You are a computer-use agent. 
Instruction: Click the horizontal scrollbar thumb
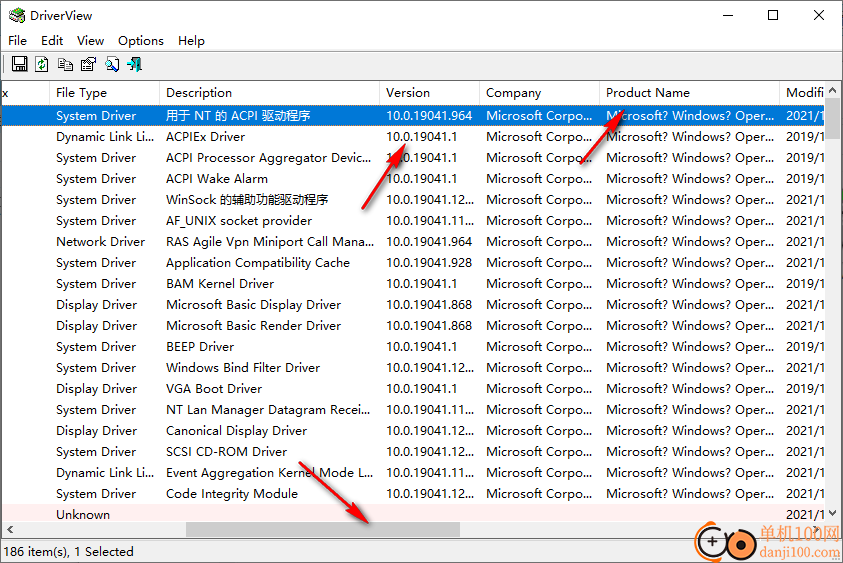click(323, 530)
